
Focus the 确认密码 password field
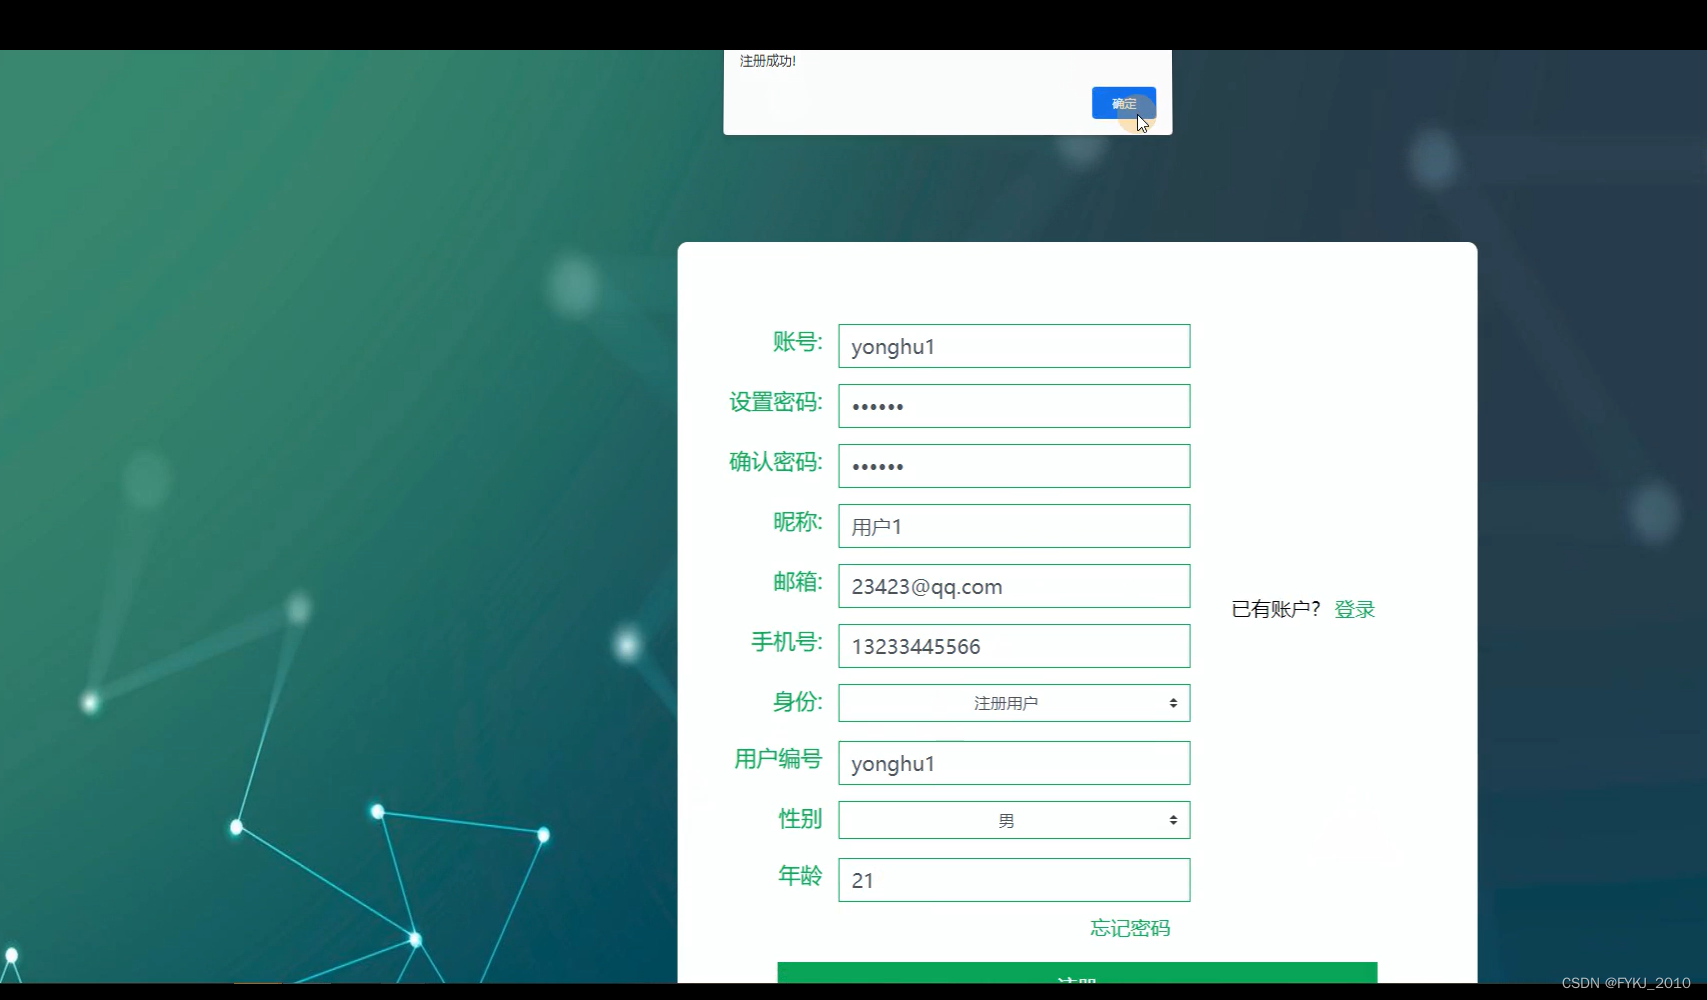click(1014, 466)
